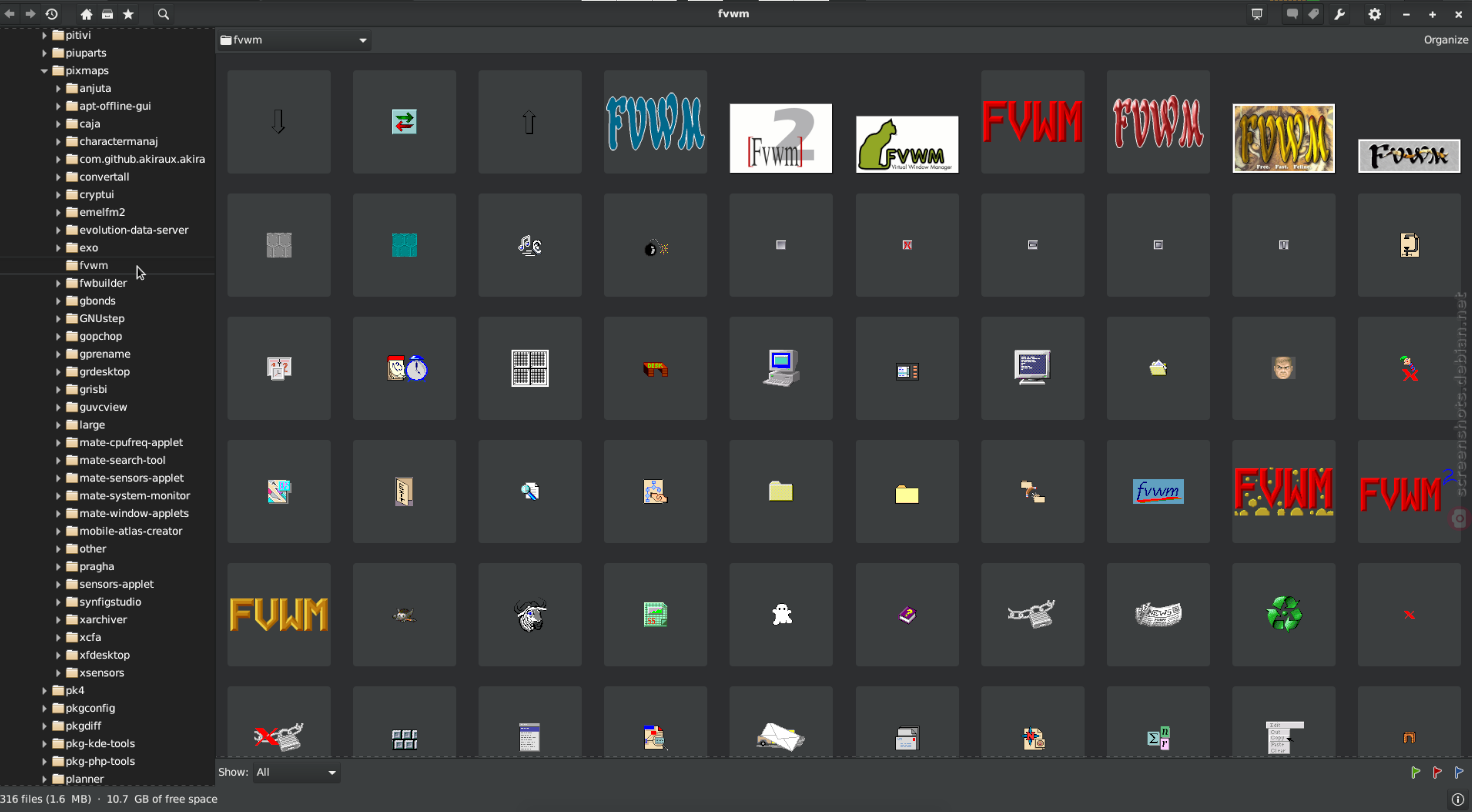Select the newspaper thumbnail
Viewport: 1472px width, 812px height.
point(1158,614)
